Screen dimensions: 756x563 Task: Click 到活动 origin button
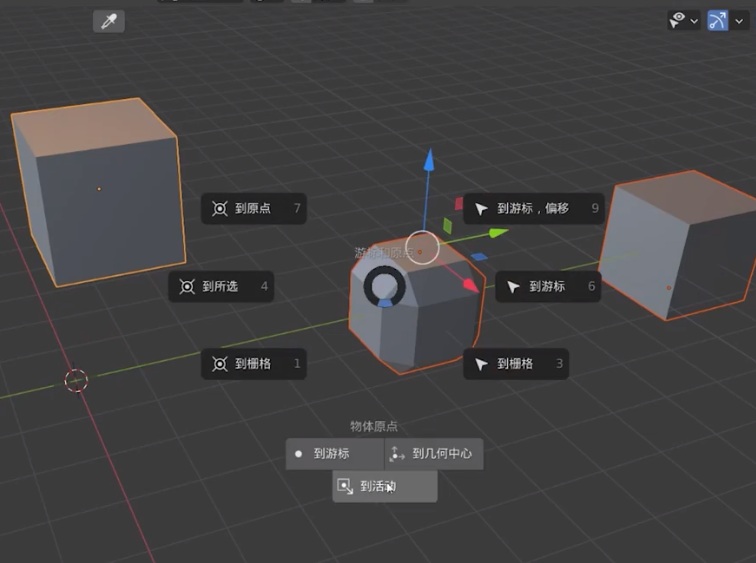[x=385, y=486]
